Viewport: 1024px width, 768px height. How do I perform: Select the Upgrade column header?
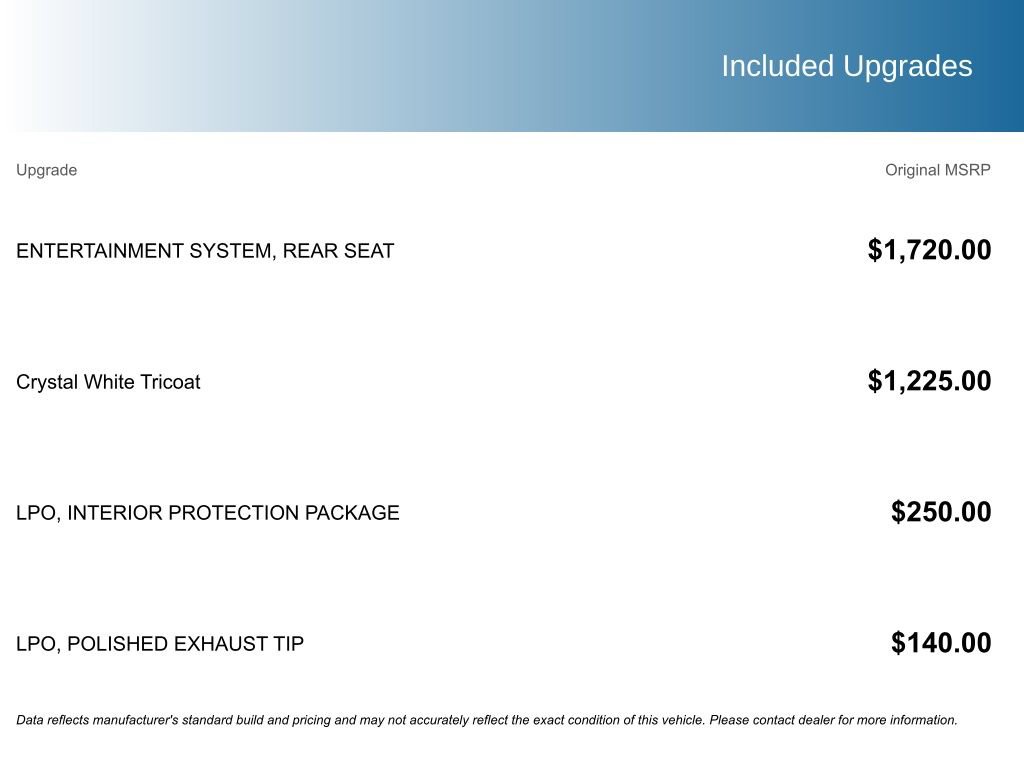pyautogui.click(x=46, y=170)
